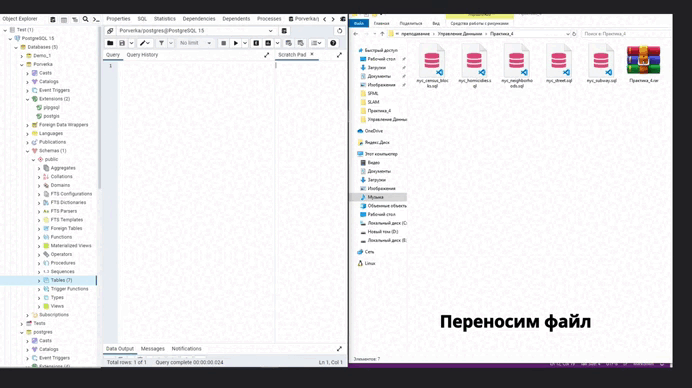
Task: Open the Edit pencil tool menu
Action: click(144, 43)
